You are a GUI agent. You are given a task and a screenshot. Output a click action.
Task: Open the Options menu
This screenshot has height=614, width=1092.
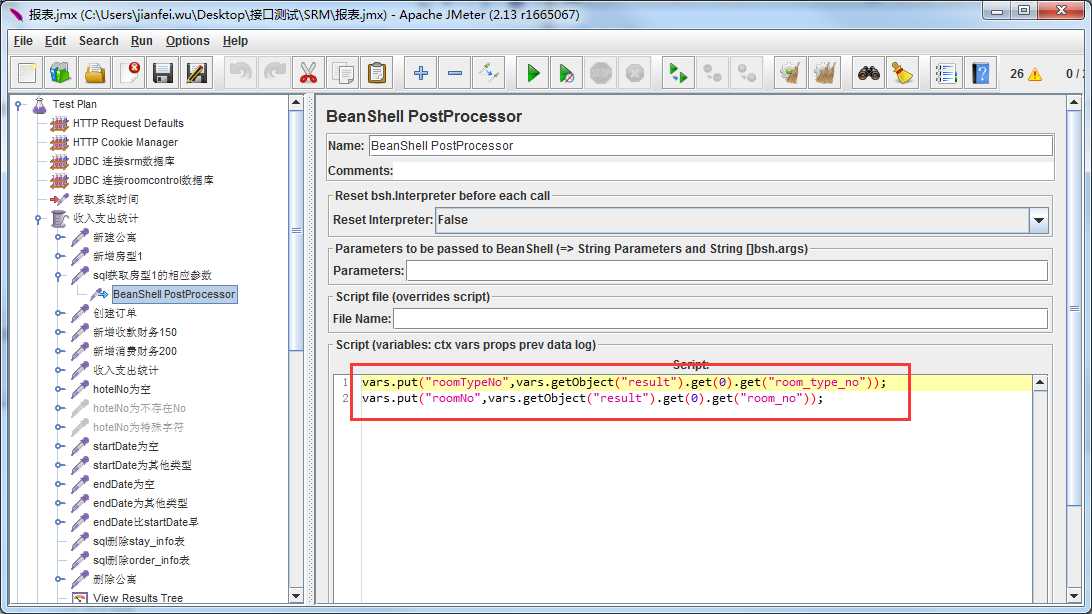click(x=187, y=41)
